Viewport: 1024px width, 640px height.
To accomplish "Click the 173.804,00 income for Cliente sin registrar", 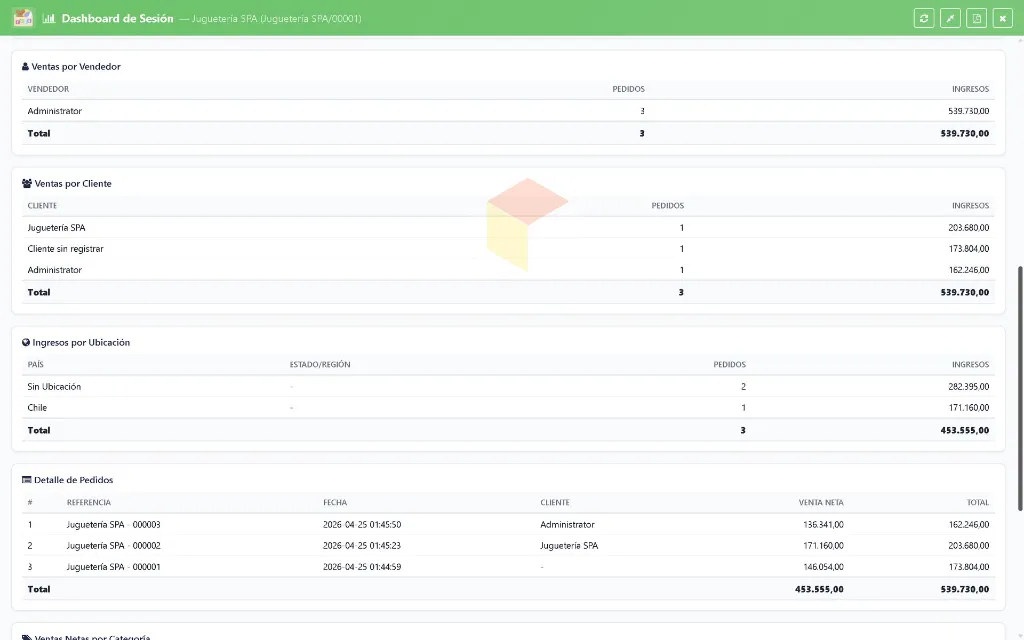I will pos(968,249).
